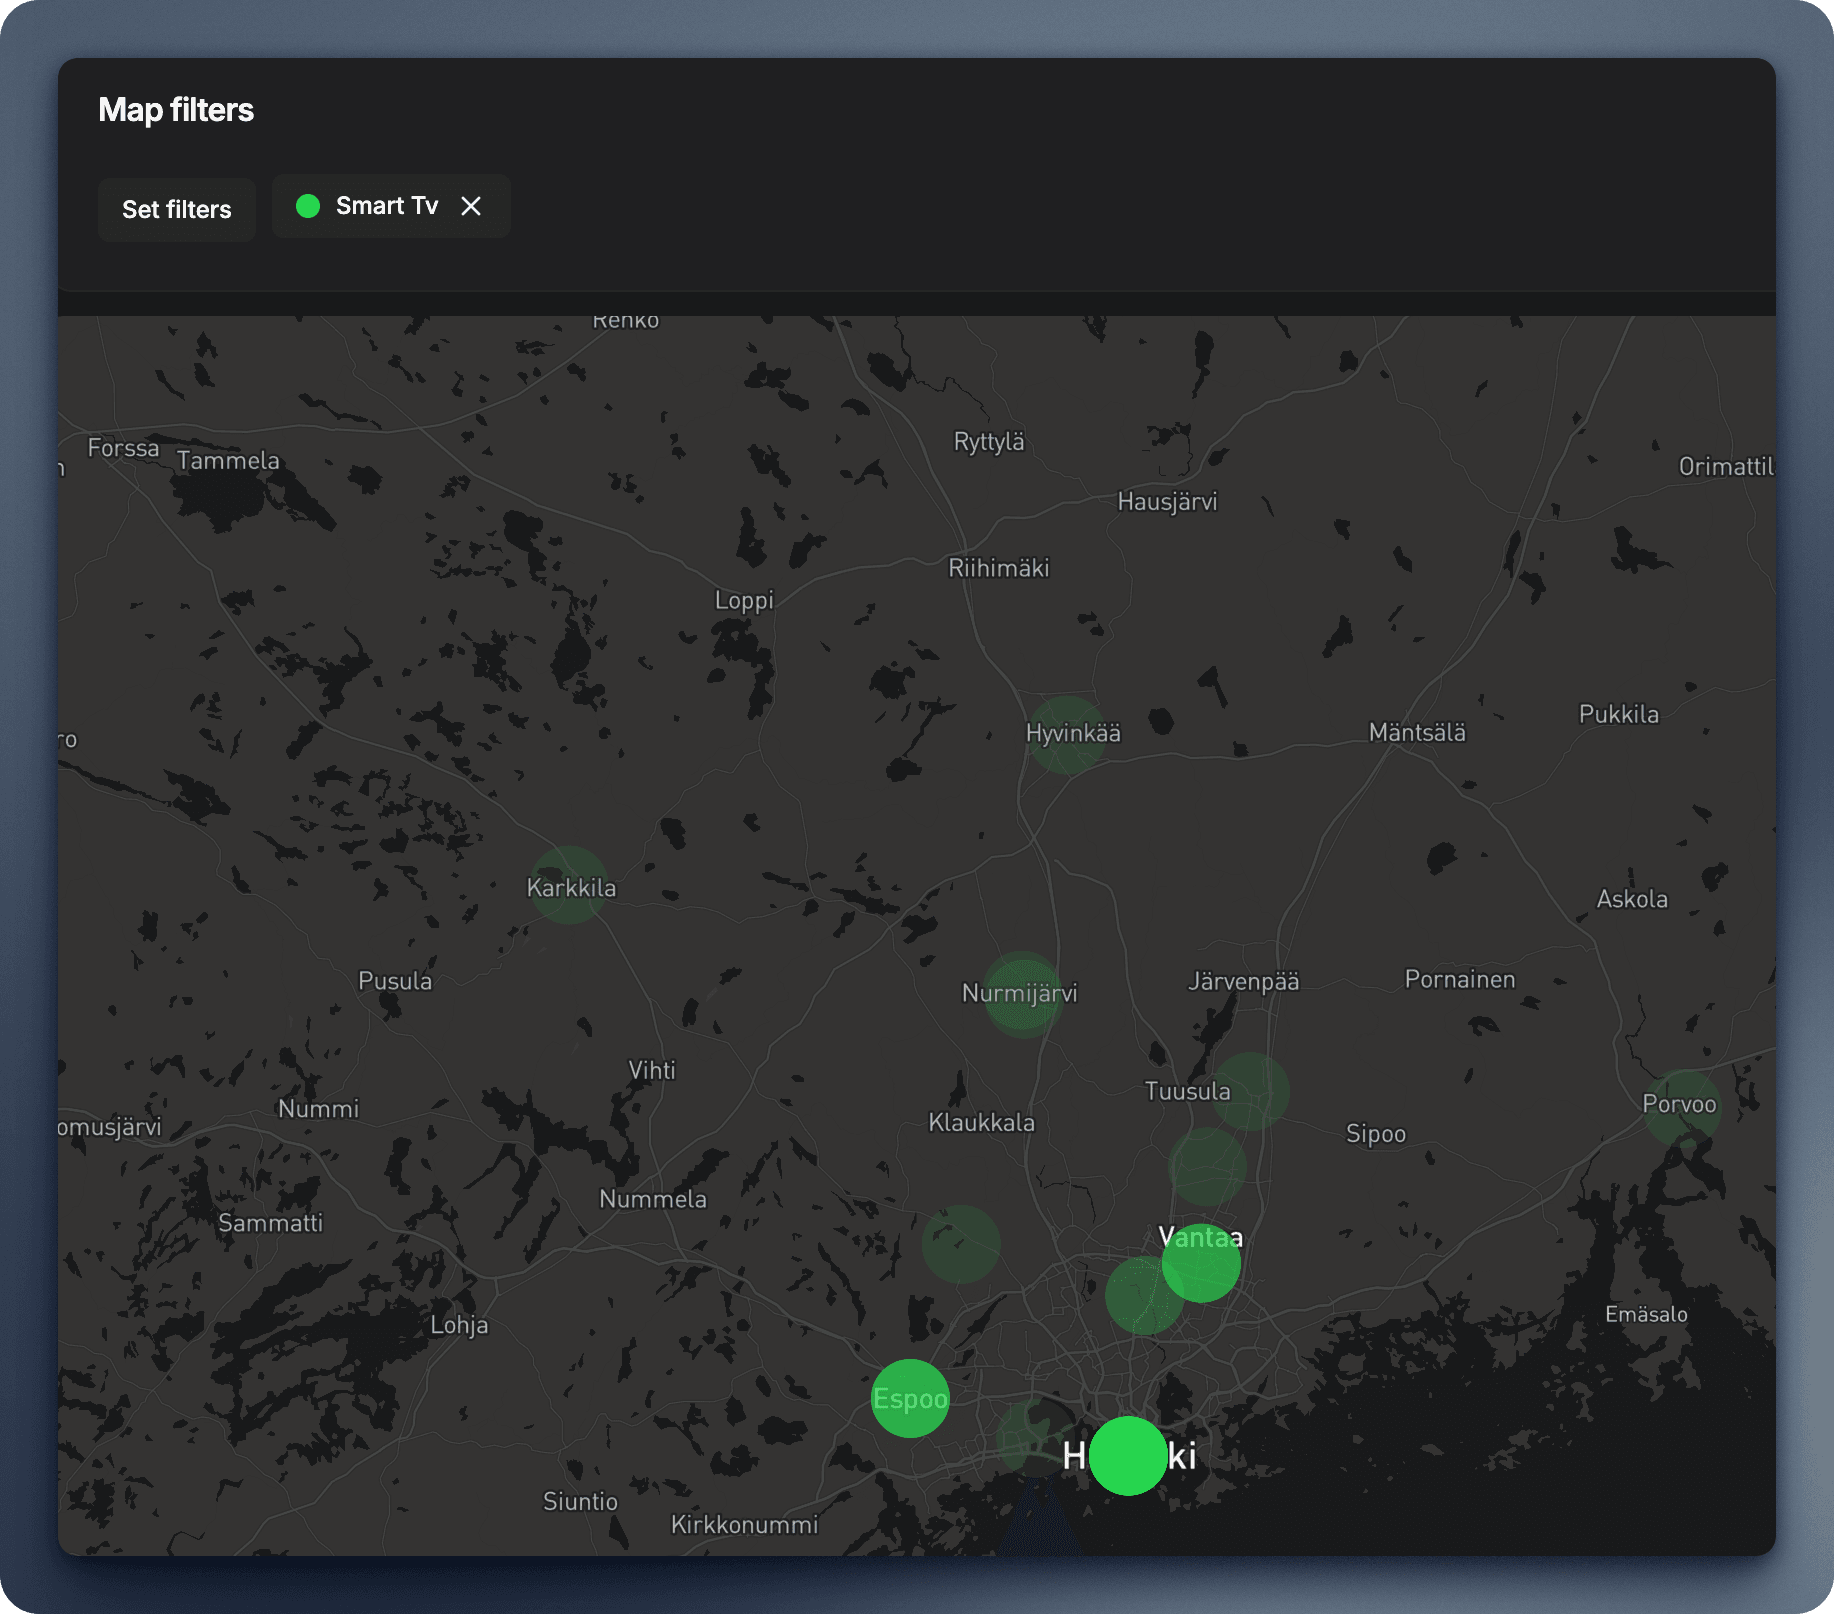Click the Mäntsälä town label

pyautogui.click(x=1417, y=732)
